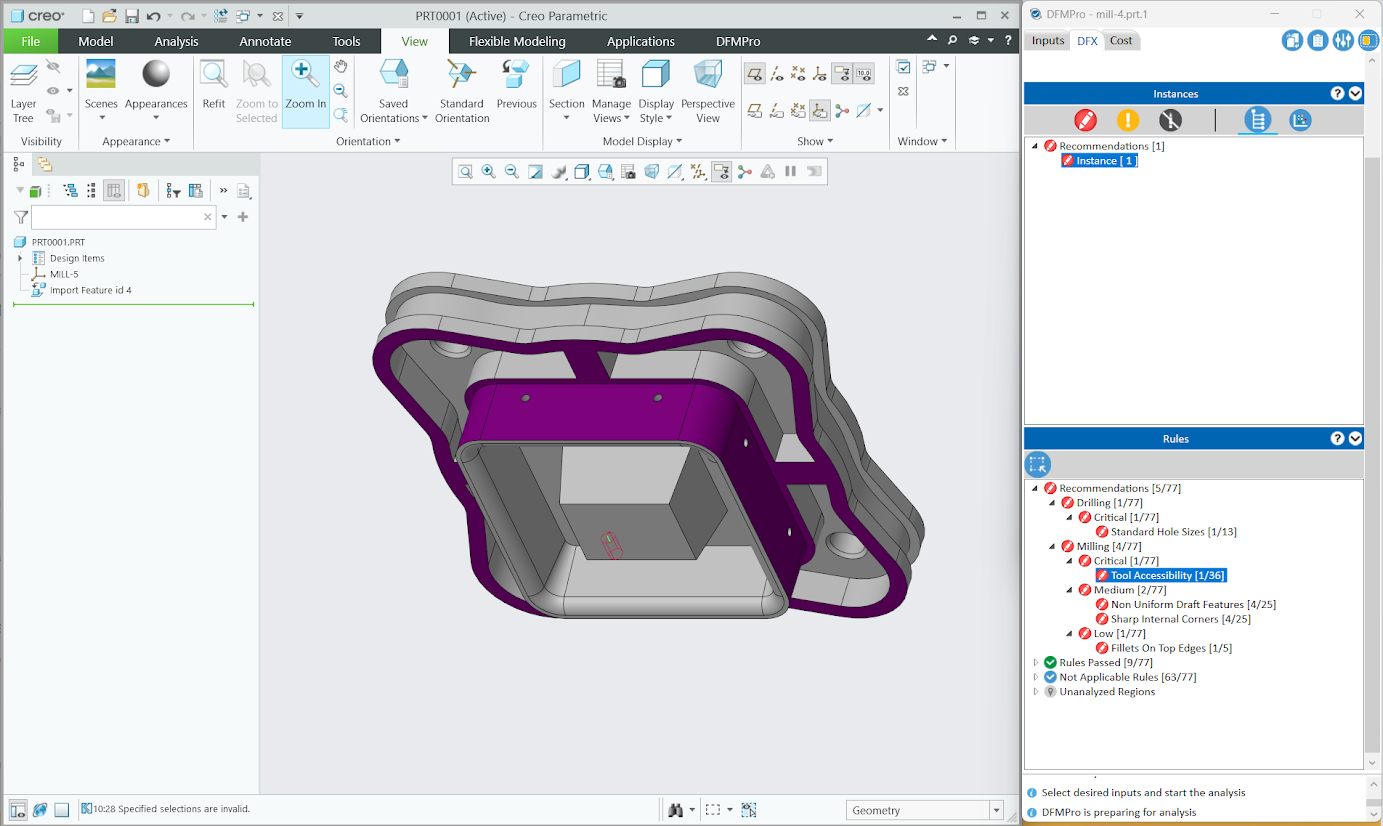
Task: Click the yellow warning filter icon in Instances
Action: [1128, 120]
